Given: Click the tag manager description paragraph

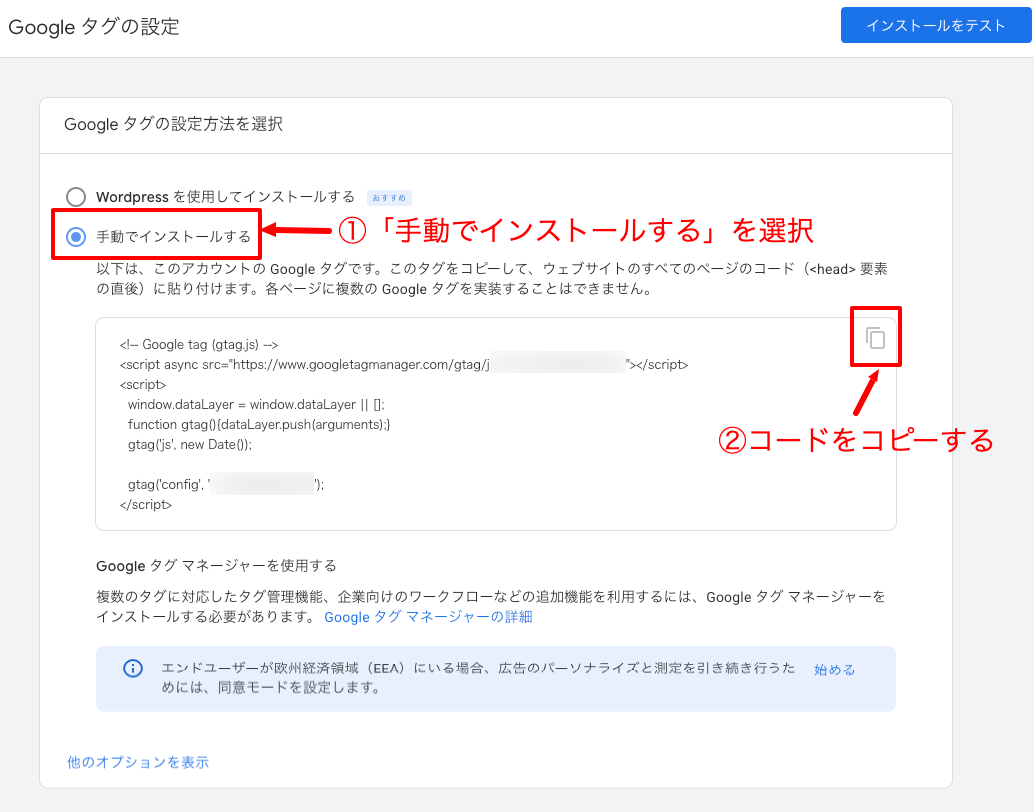Looking at the screenshot, I should tap(491, 606).
